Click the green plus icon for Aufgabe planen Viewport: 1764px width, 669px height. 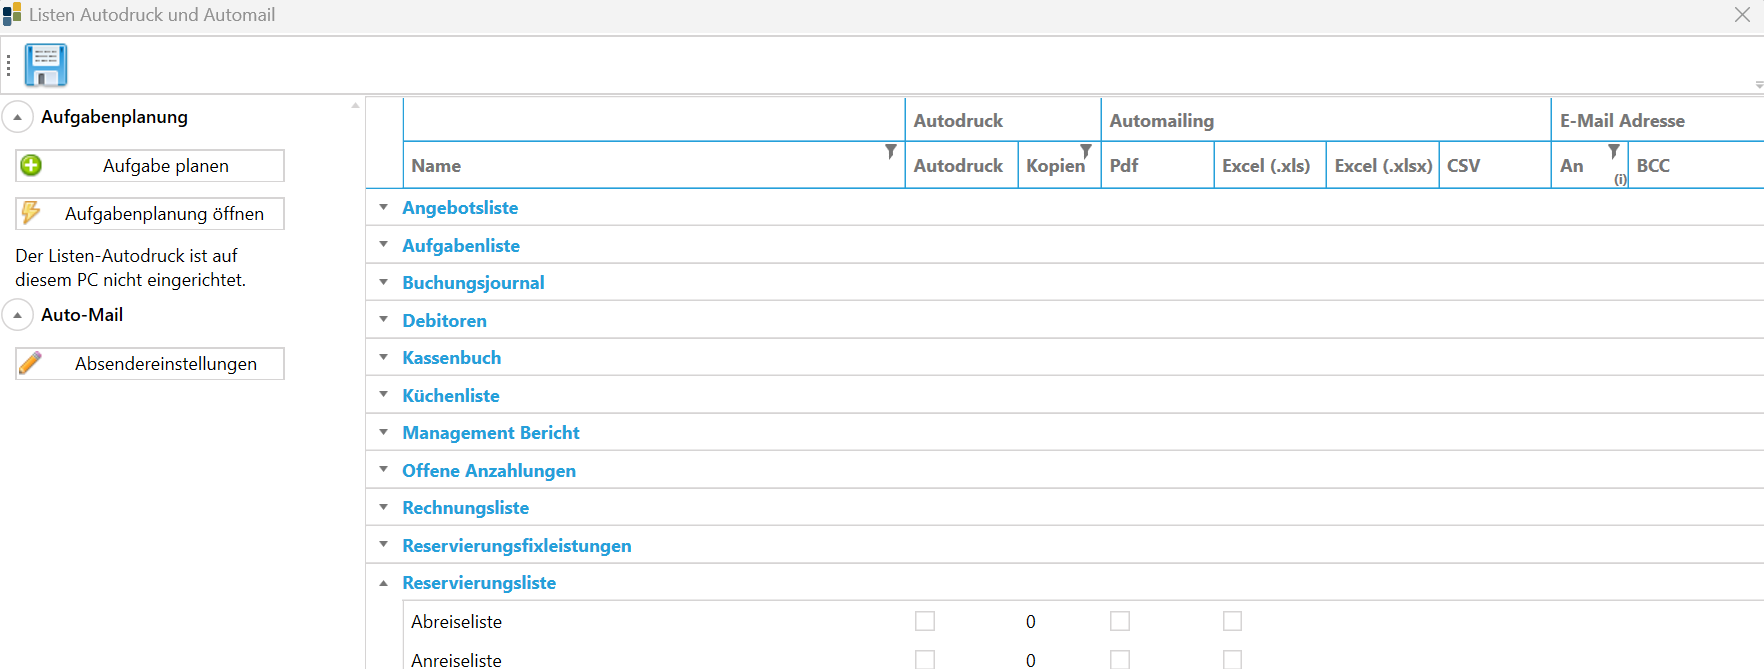[32, 166]
